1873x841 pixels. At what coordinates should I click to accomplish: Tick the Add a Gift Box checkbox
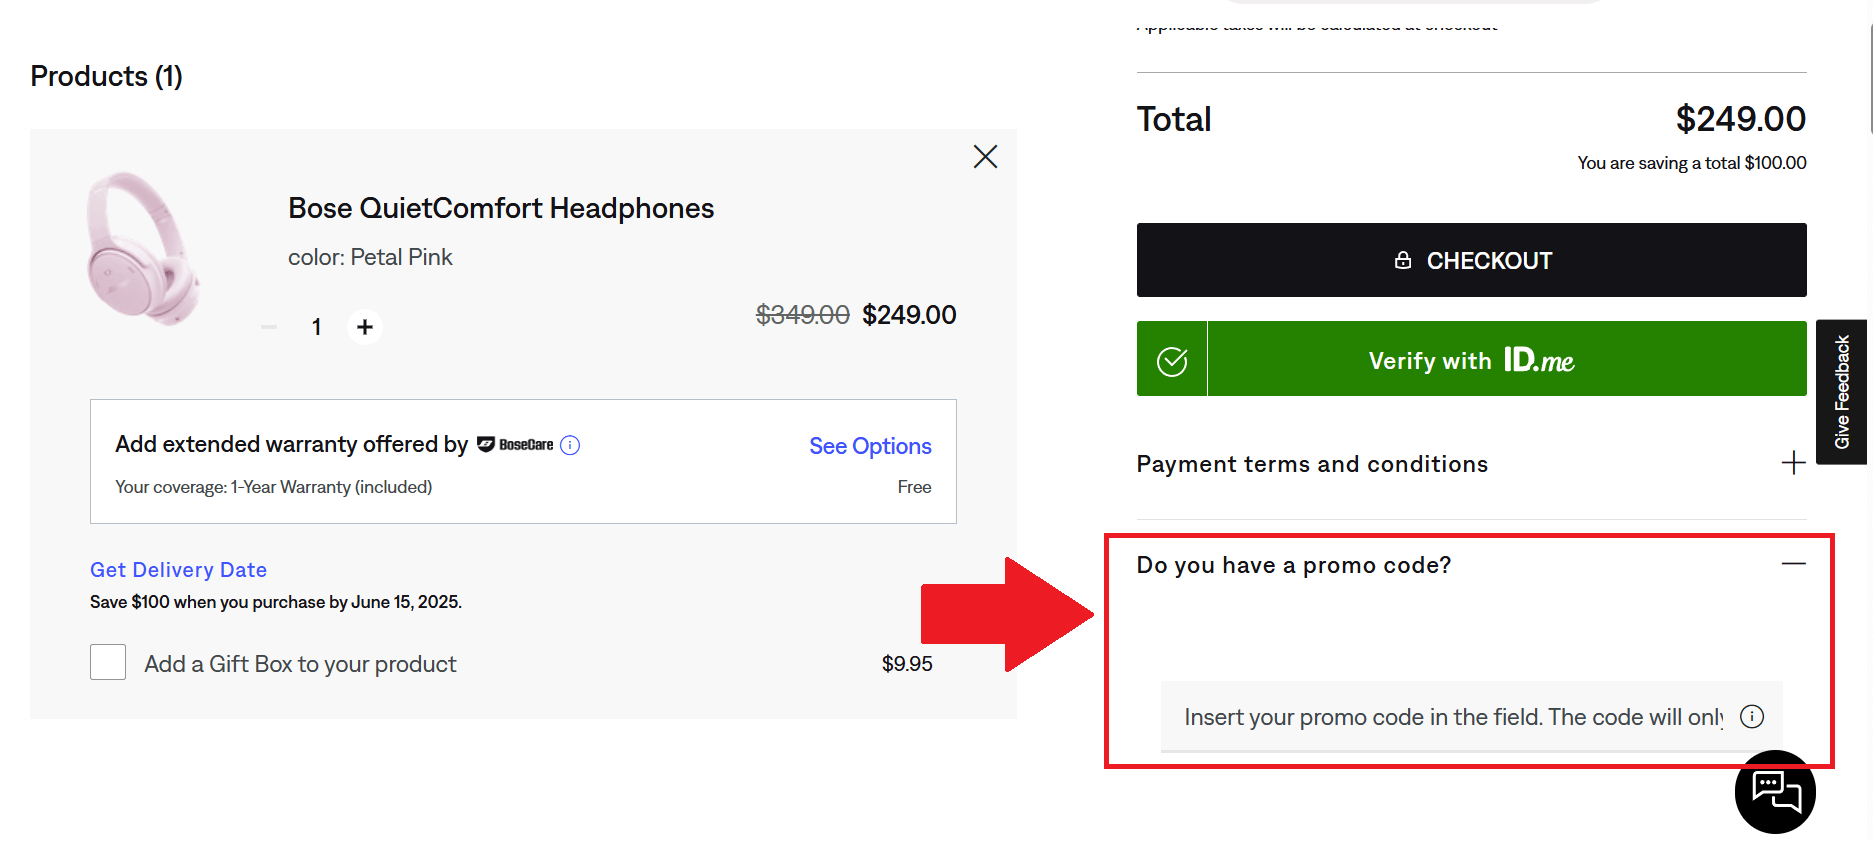[108, 662]
